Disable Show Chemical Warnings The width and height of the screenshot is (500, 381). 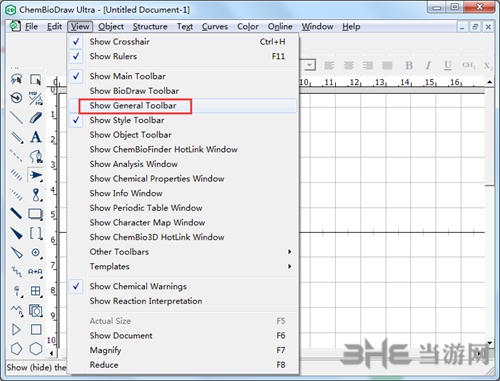(x=182, y=286)
